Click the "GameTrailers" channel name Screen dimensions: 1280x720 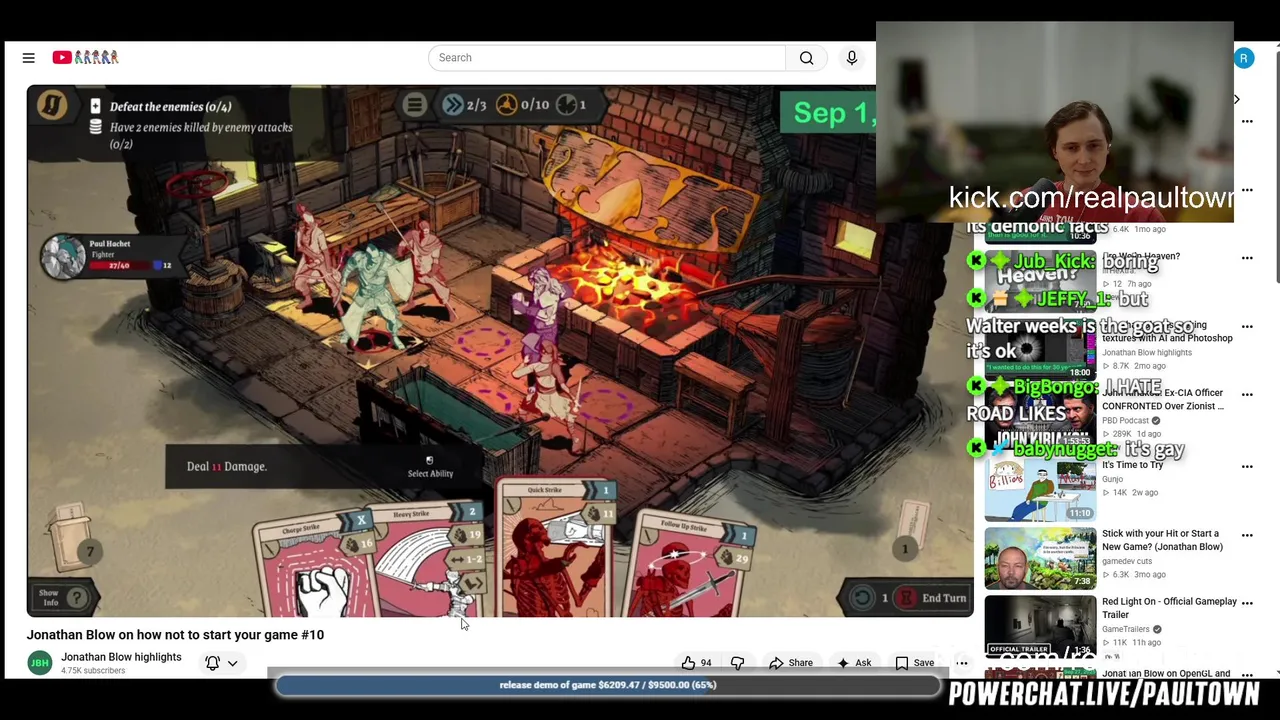[x=1126, y=629]
